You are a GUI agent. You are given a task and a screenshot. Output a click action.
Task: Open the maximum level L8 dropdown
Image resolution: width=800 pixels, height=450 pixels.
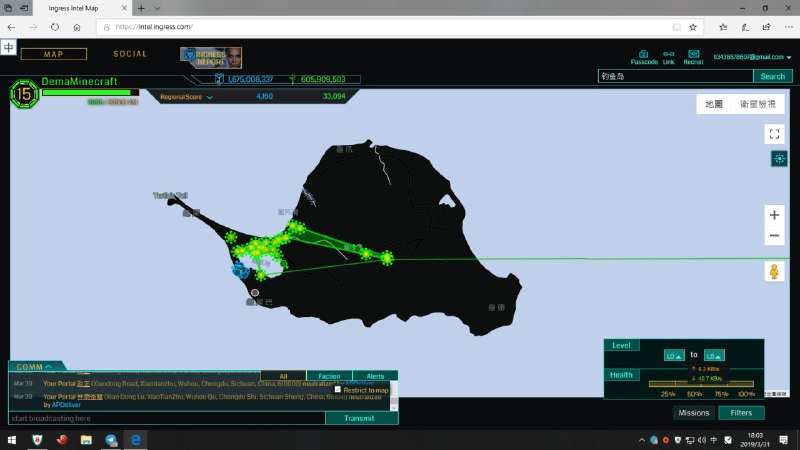tap(714, 355)
